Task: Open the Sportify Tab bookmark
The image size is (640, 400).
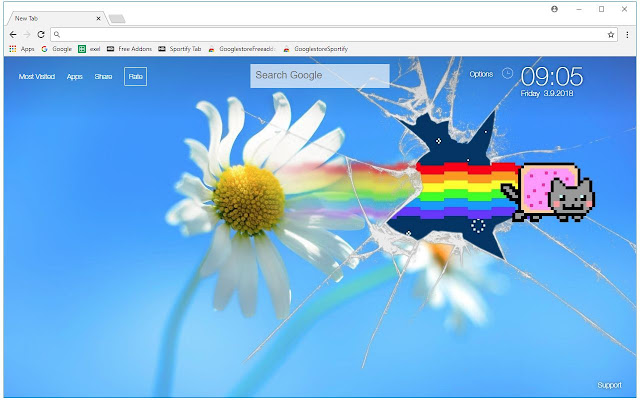Action: [x=180, y=49]
